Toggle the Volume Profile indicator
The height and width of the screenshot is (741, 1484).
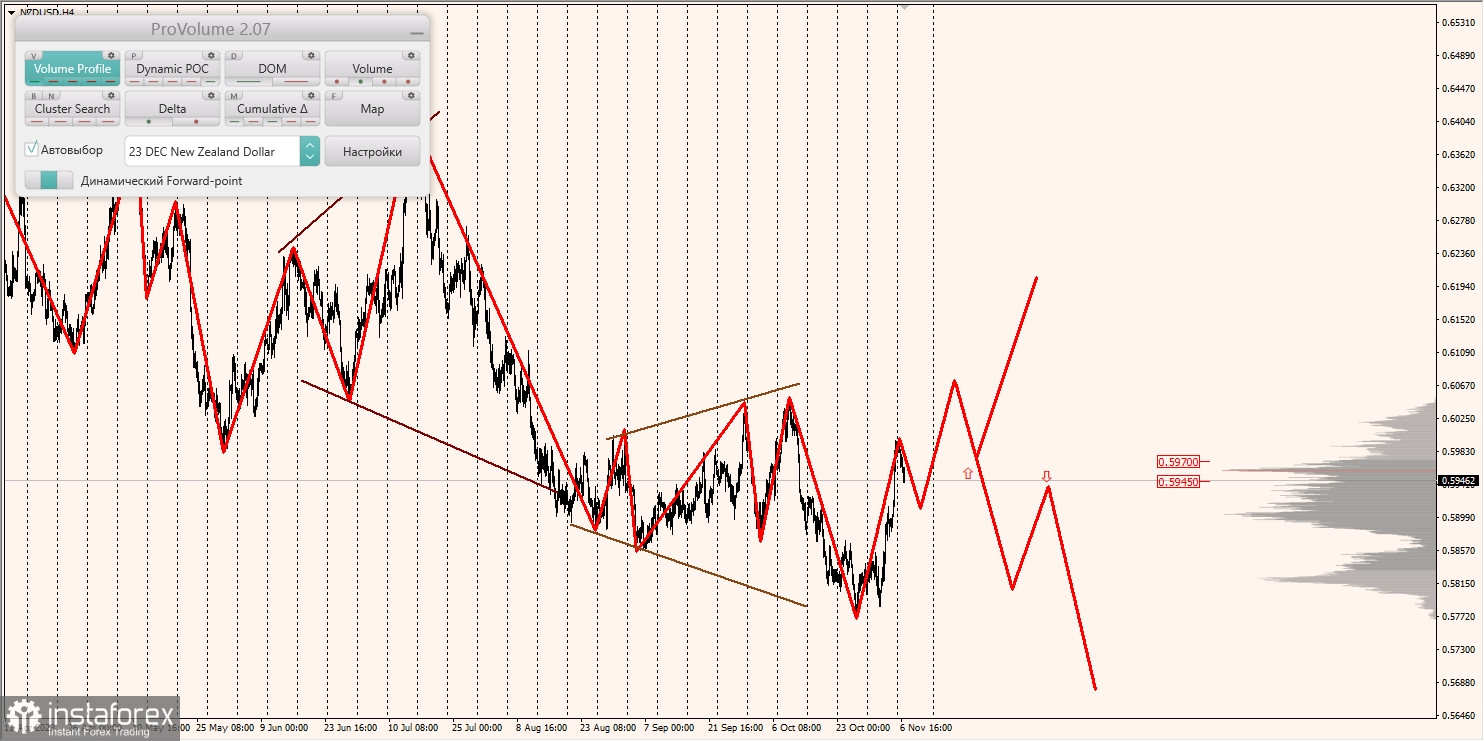click(72, 68)
